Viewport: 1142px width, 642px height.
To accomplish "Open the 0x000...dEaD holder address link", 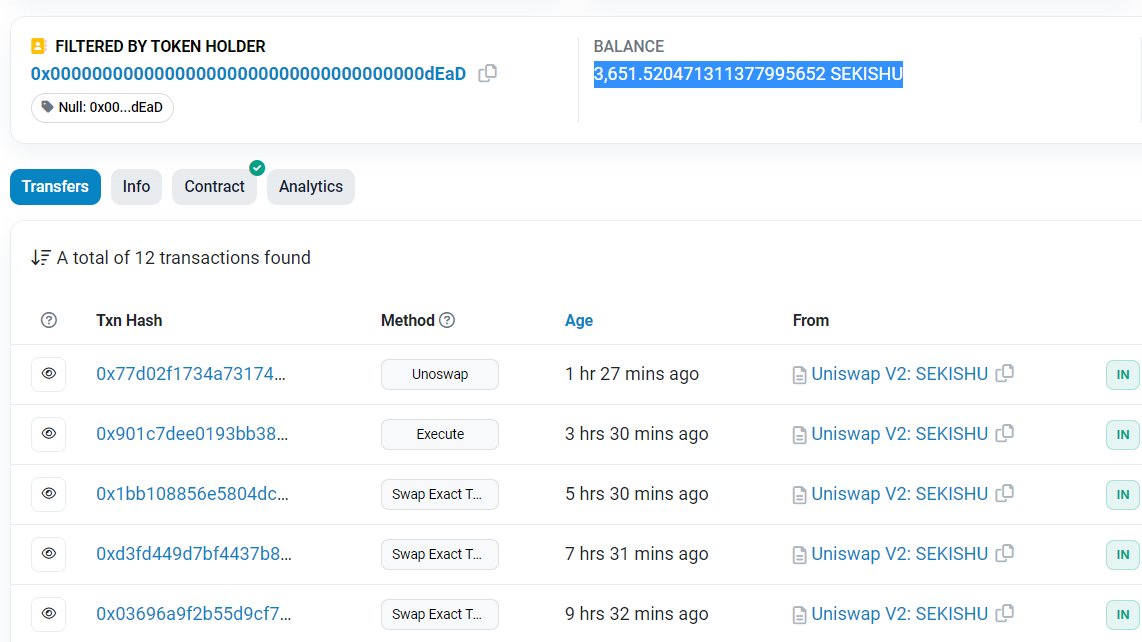I will pyautogui.click(x=248, y=74).
